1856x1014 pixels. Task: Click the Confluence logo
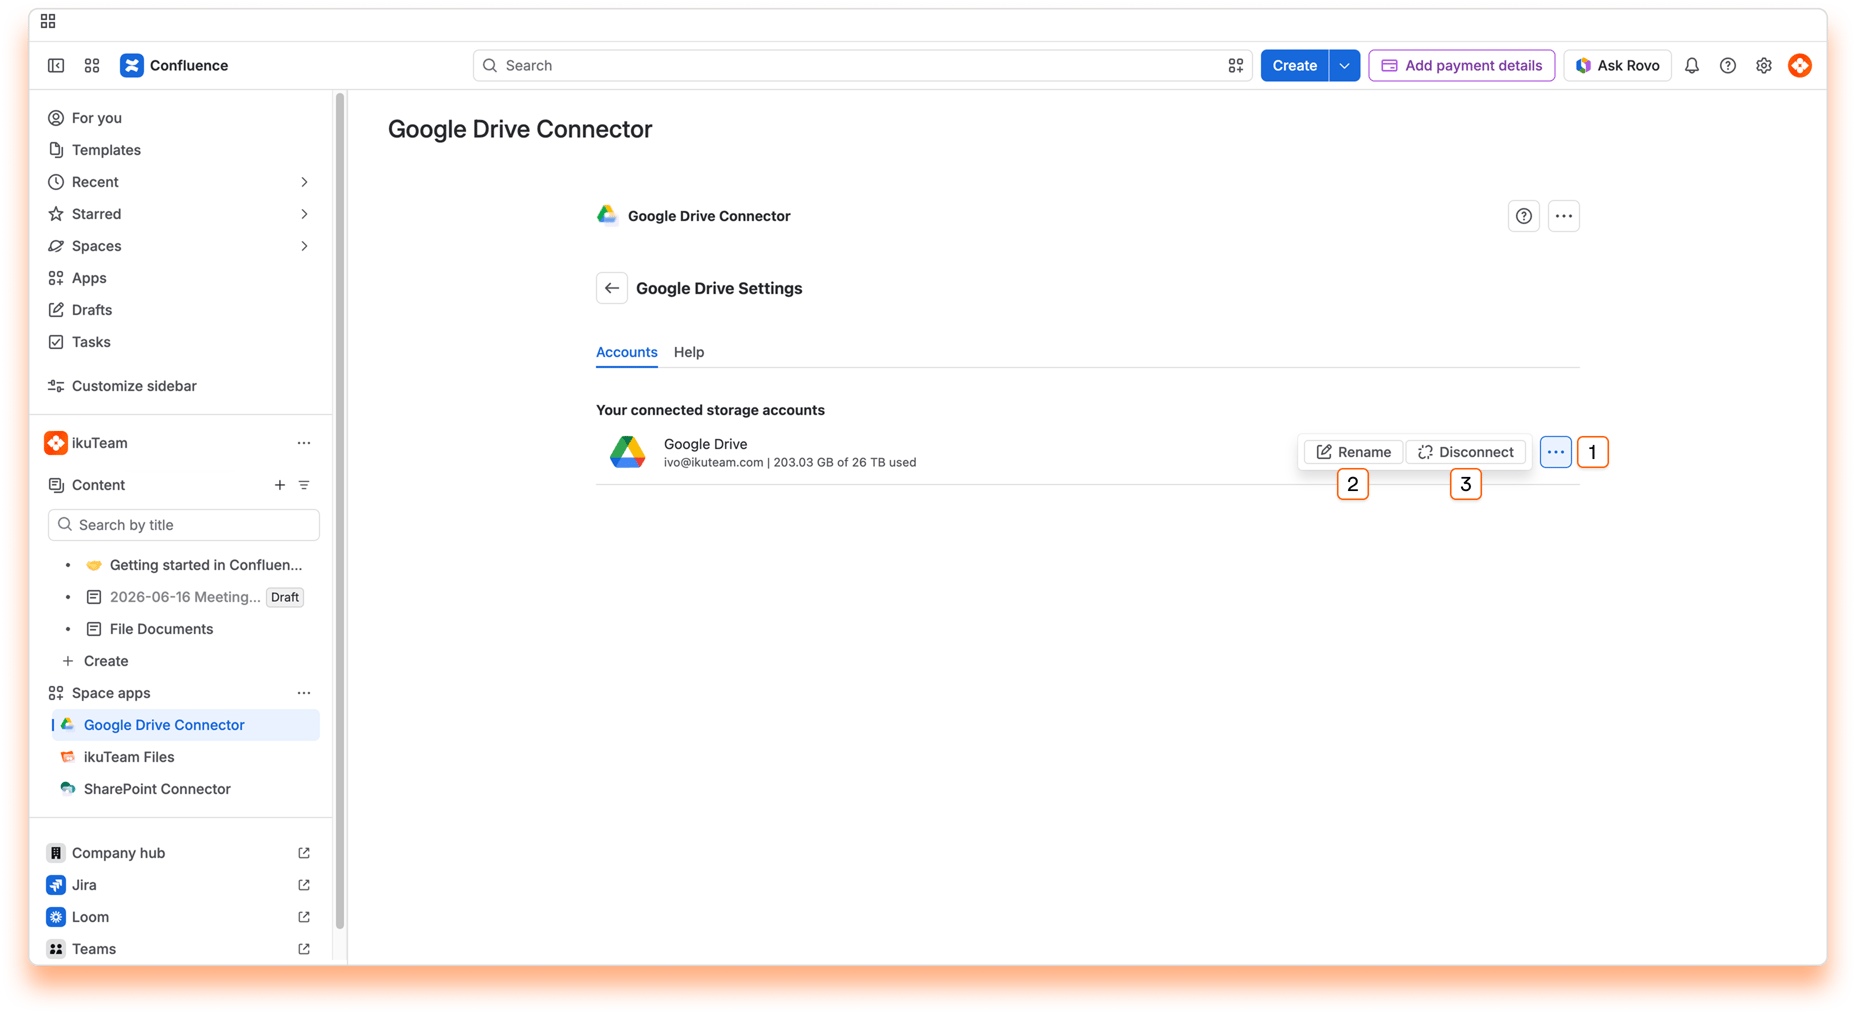tap(174, 65)
